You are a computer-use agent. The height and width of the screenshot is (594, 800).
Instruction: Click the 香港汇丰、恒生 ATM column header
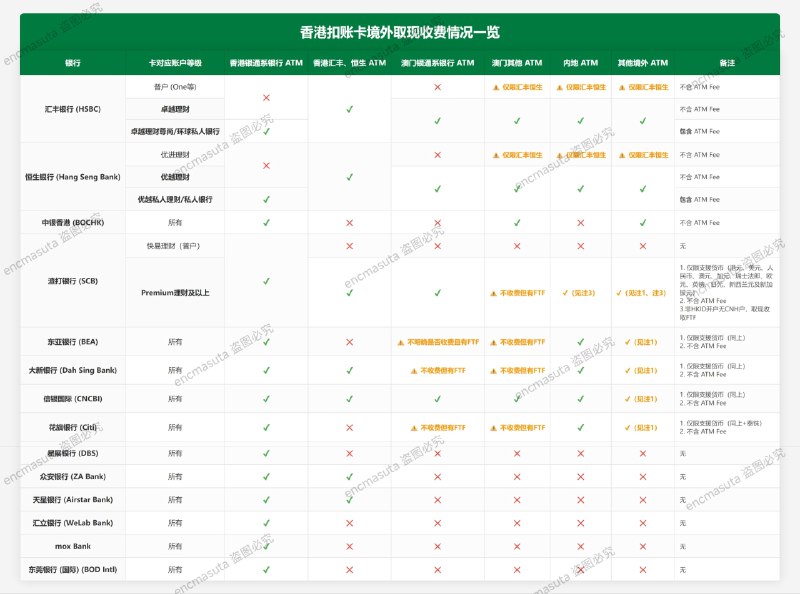(349, 63)
